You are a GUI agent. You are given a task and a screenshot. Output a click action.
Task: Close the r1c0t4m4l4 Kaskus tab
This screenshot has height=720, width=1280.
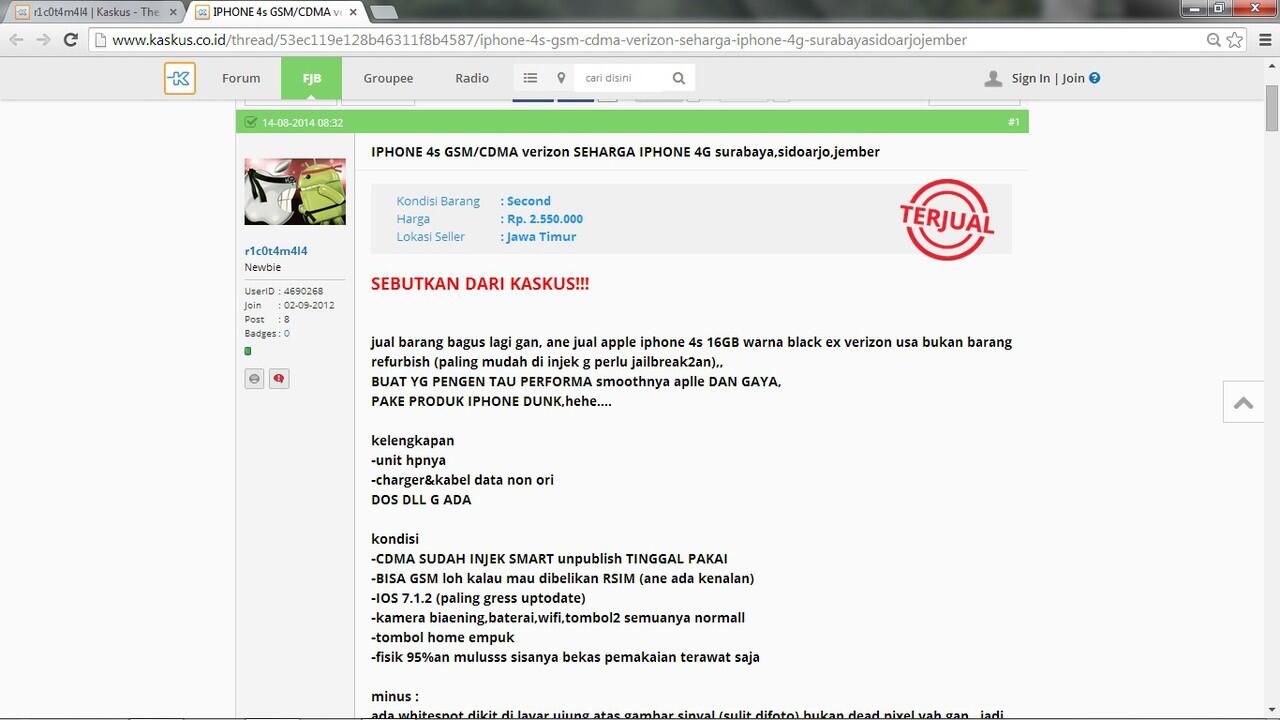[x=172, y=12]
